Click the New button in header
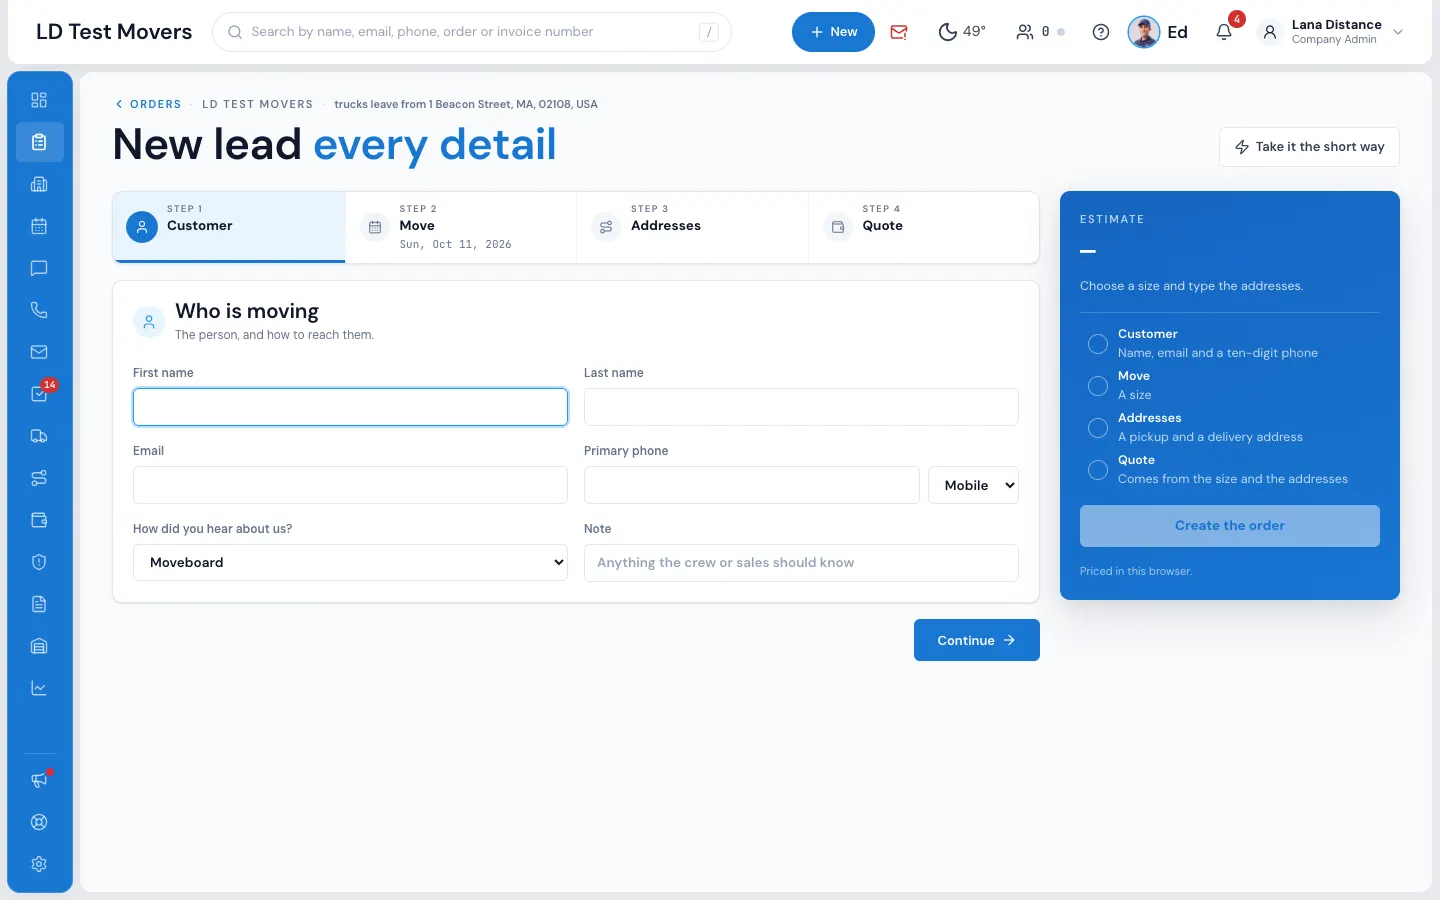The image size is (1440, 900). 833,32
